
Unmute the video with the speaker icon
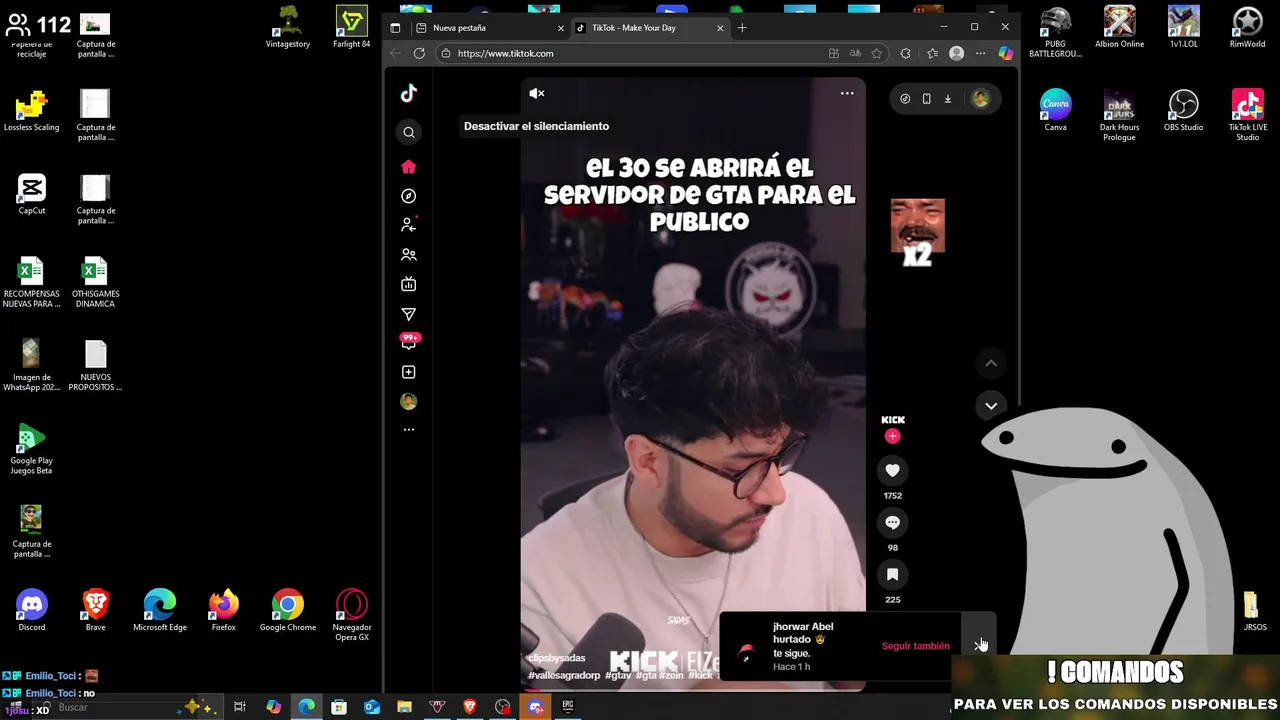tap(537, 93)
